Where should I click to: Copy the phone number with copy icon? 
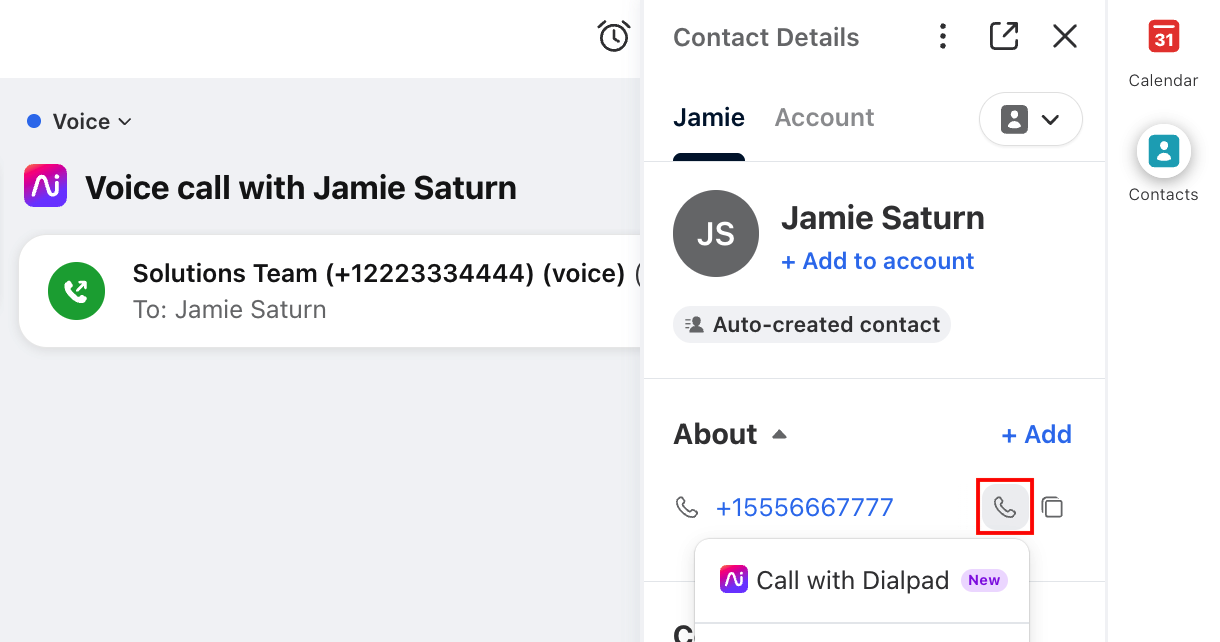[x=1052, y=507]
